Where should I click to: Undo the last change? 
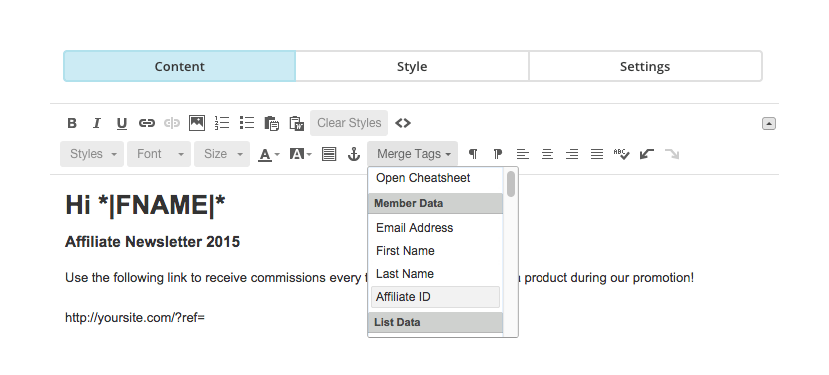pos(647,154)
